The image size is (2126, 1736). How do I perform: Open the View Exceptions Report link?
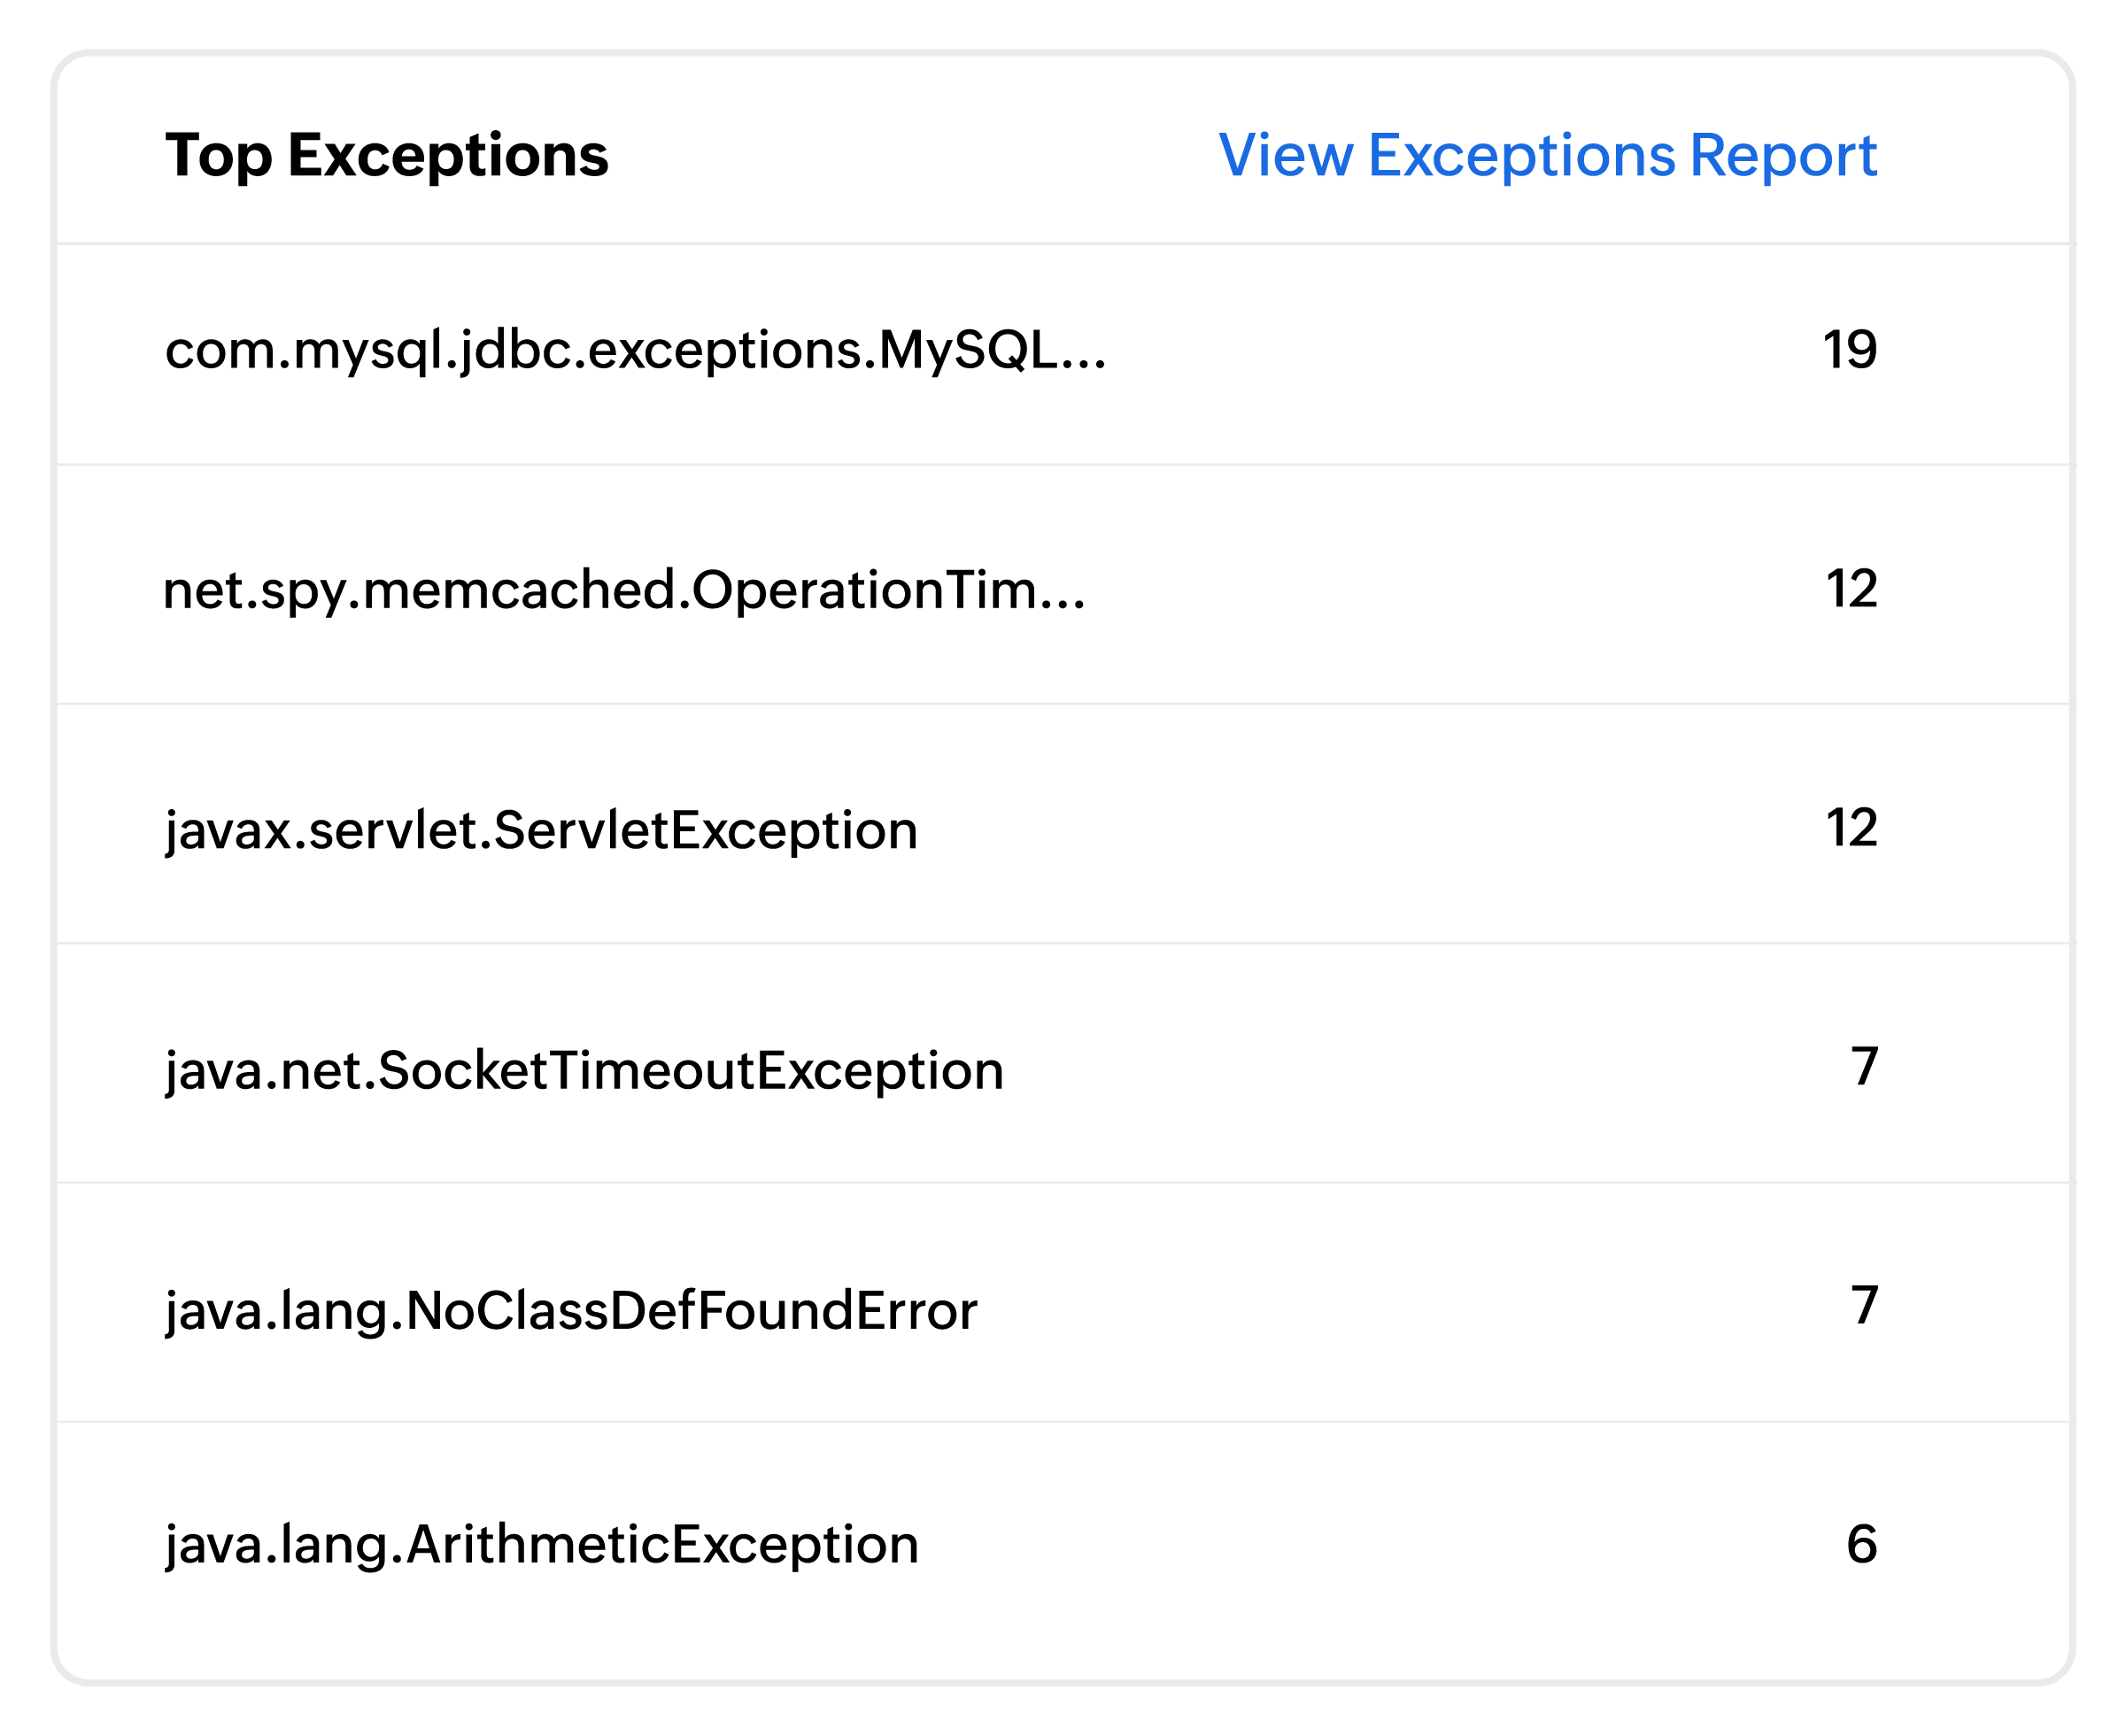coord(1547,156)
